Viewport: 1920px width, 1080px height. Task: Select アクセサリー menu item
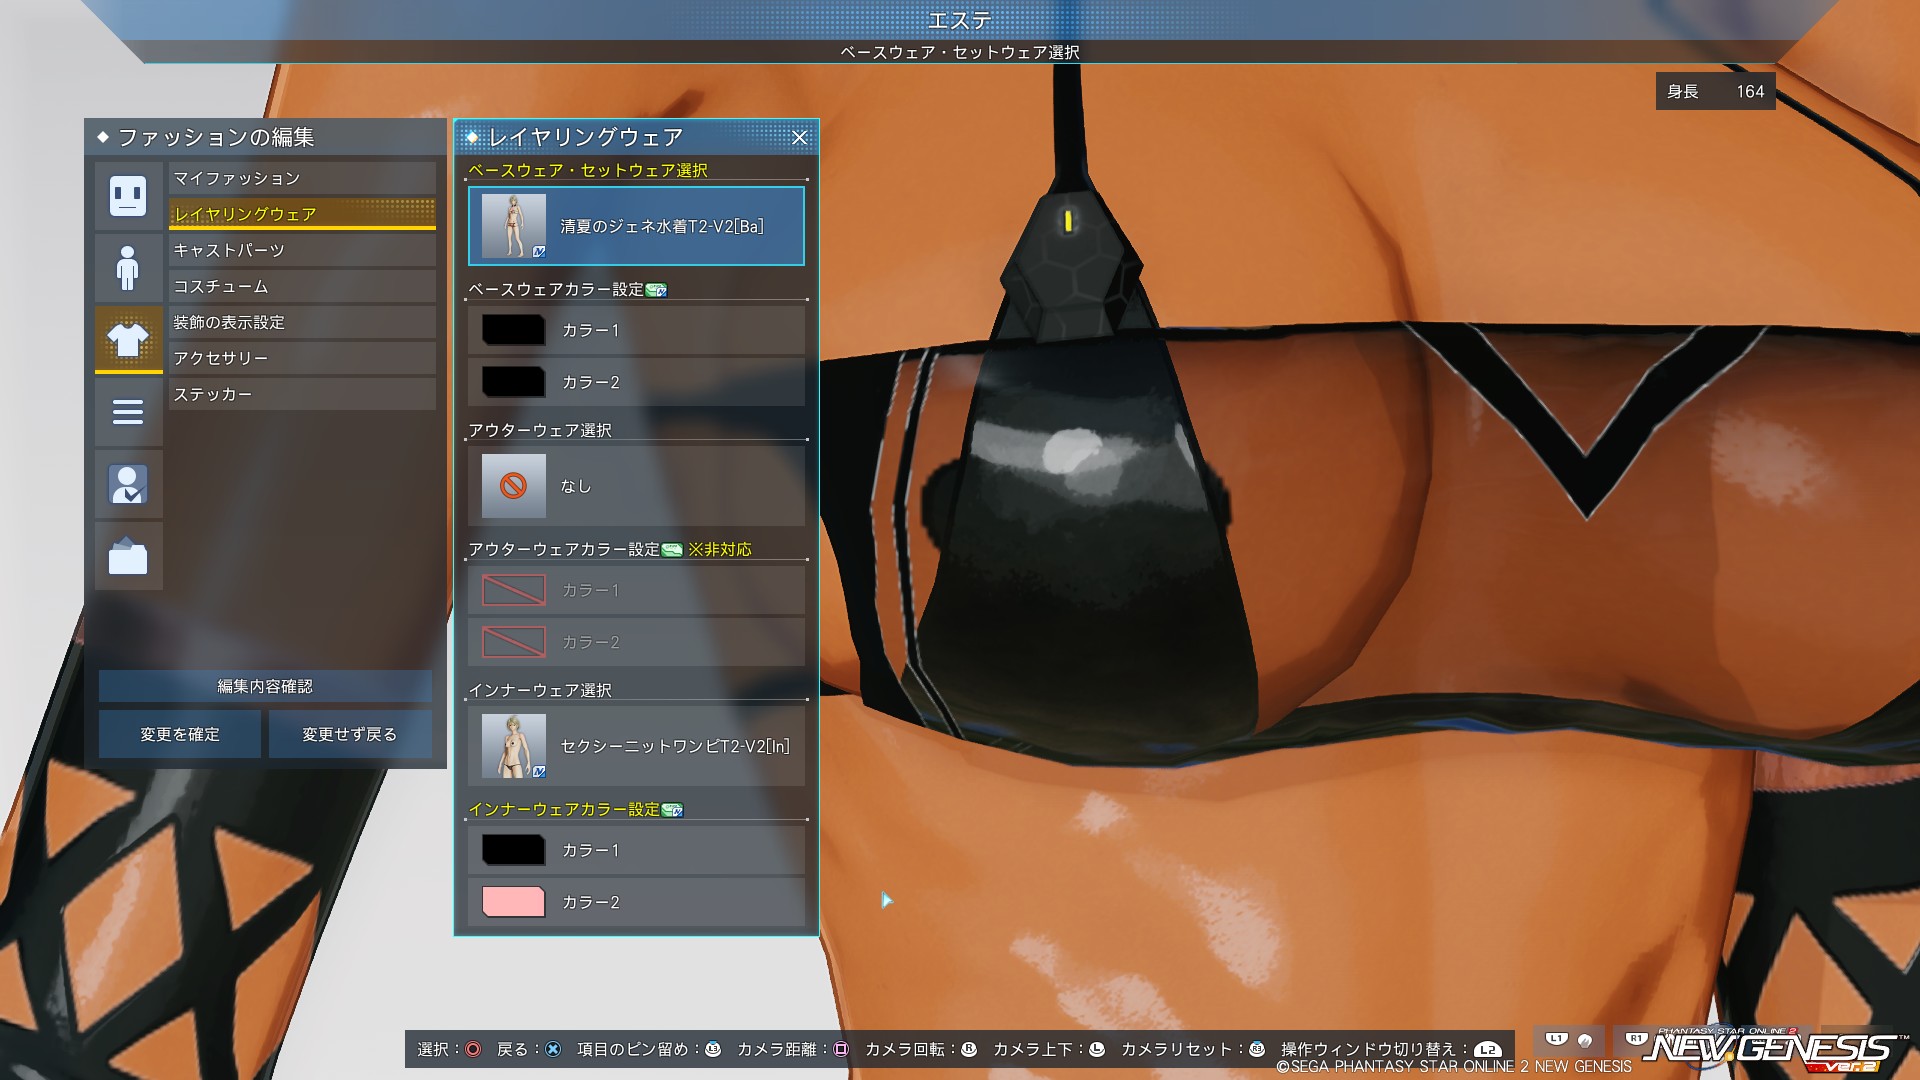(302, 358)
